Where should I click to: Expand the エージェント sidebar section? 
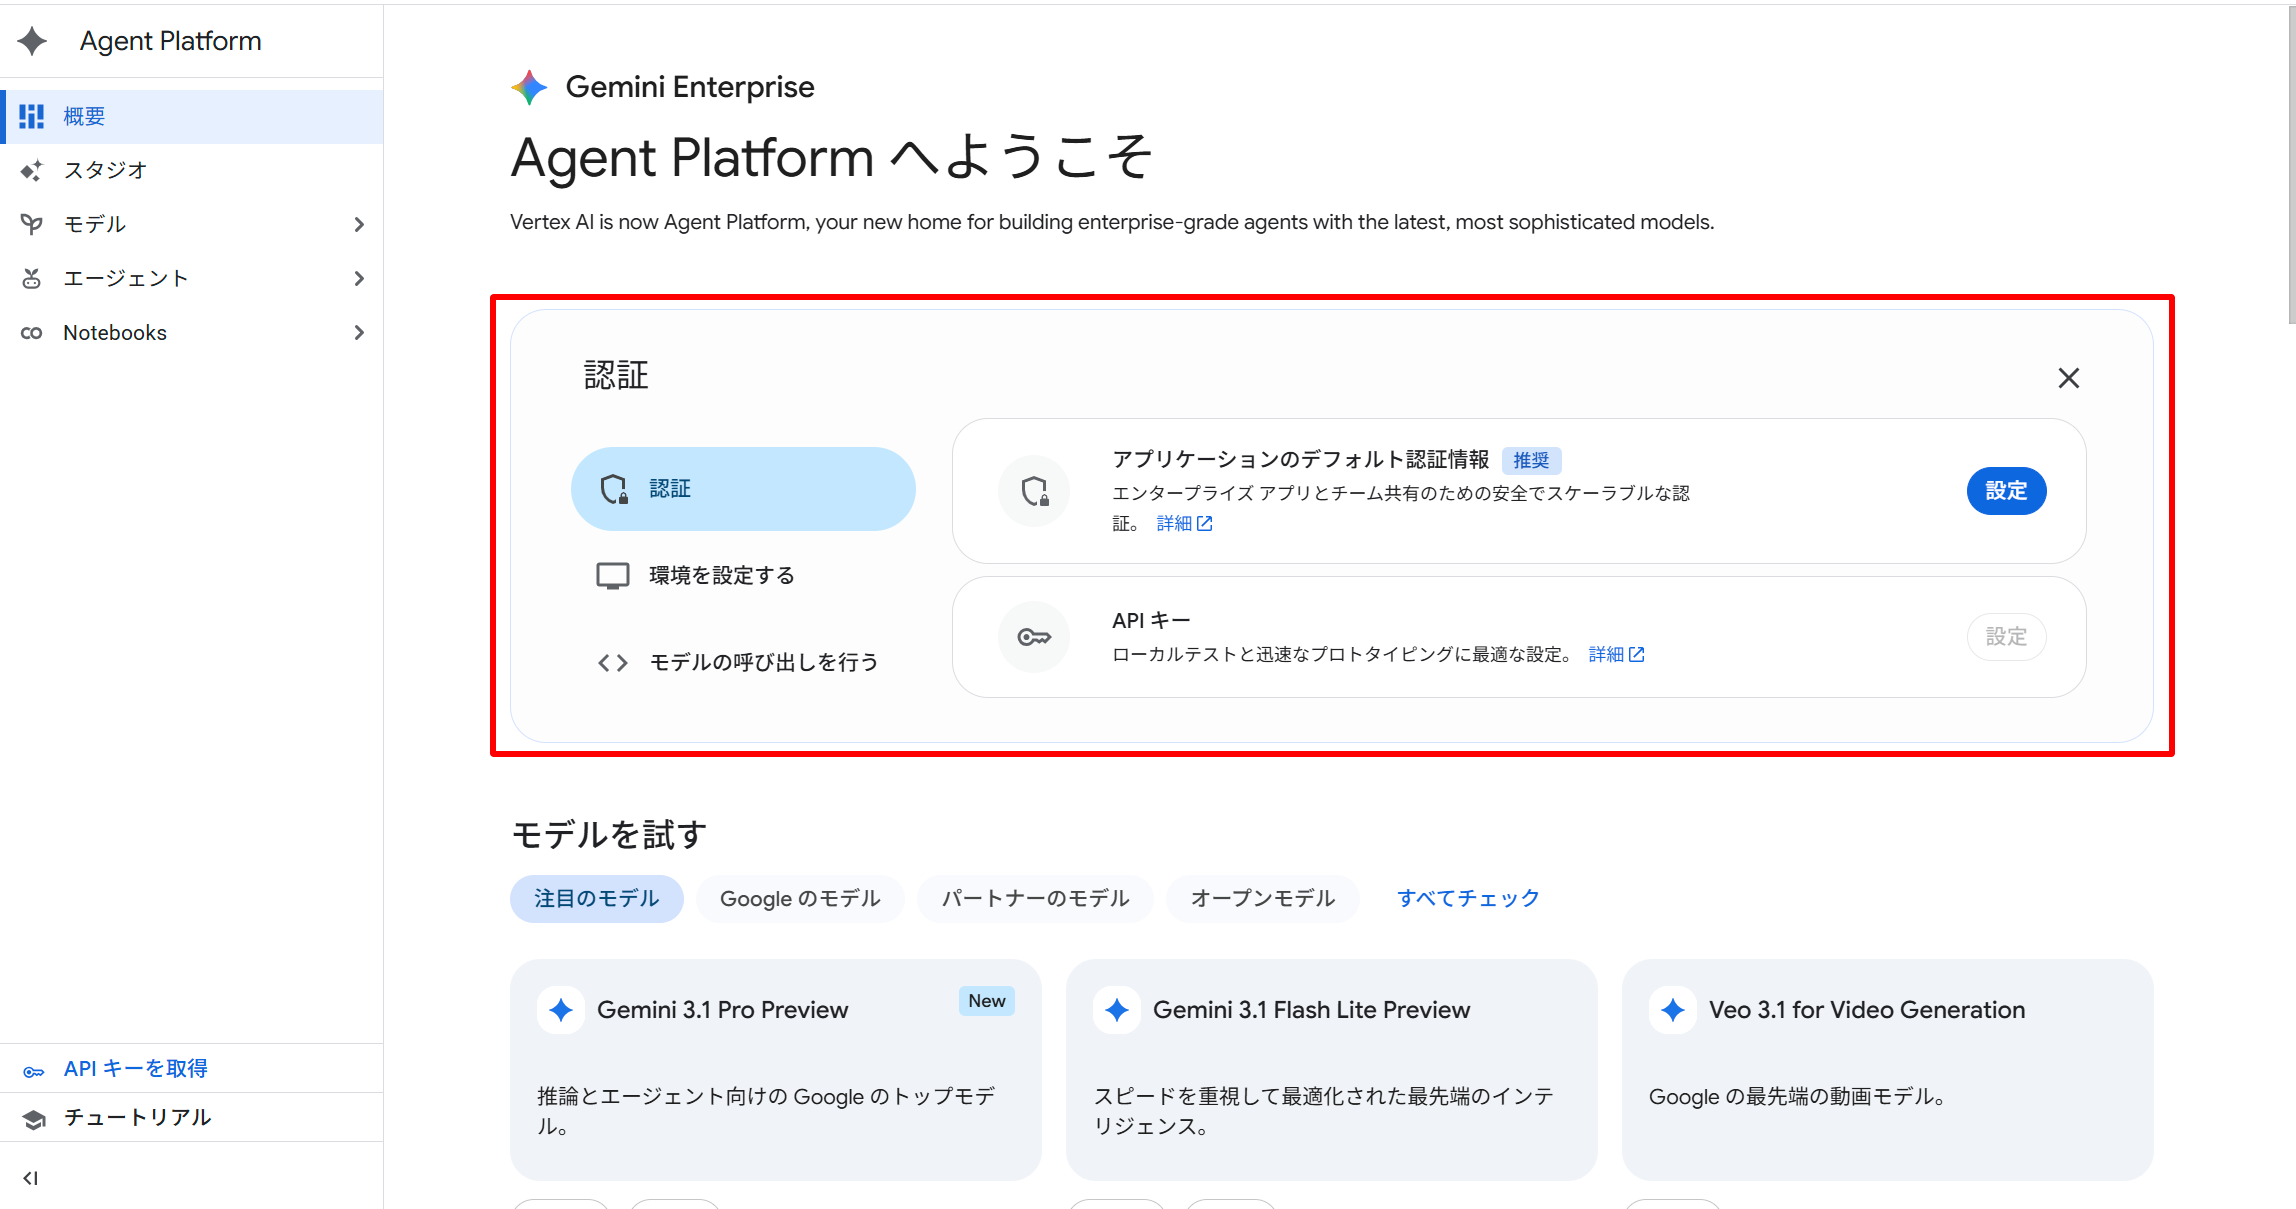pos(359,279)
